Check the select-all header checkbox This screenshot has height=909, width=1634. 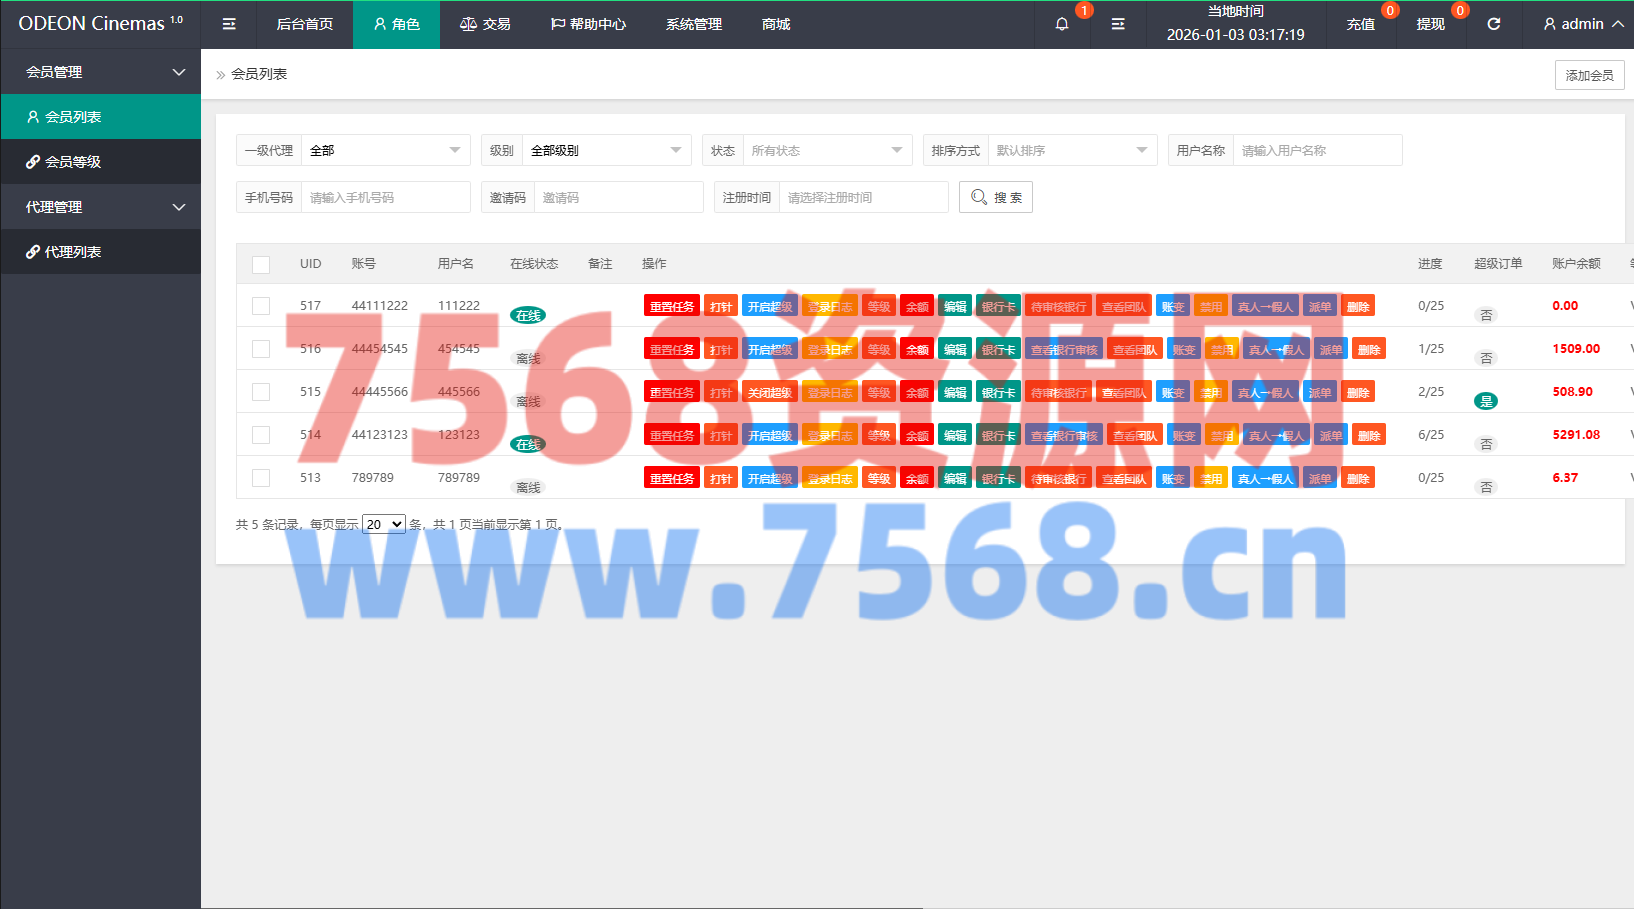(261, 264)
